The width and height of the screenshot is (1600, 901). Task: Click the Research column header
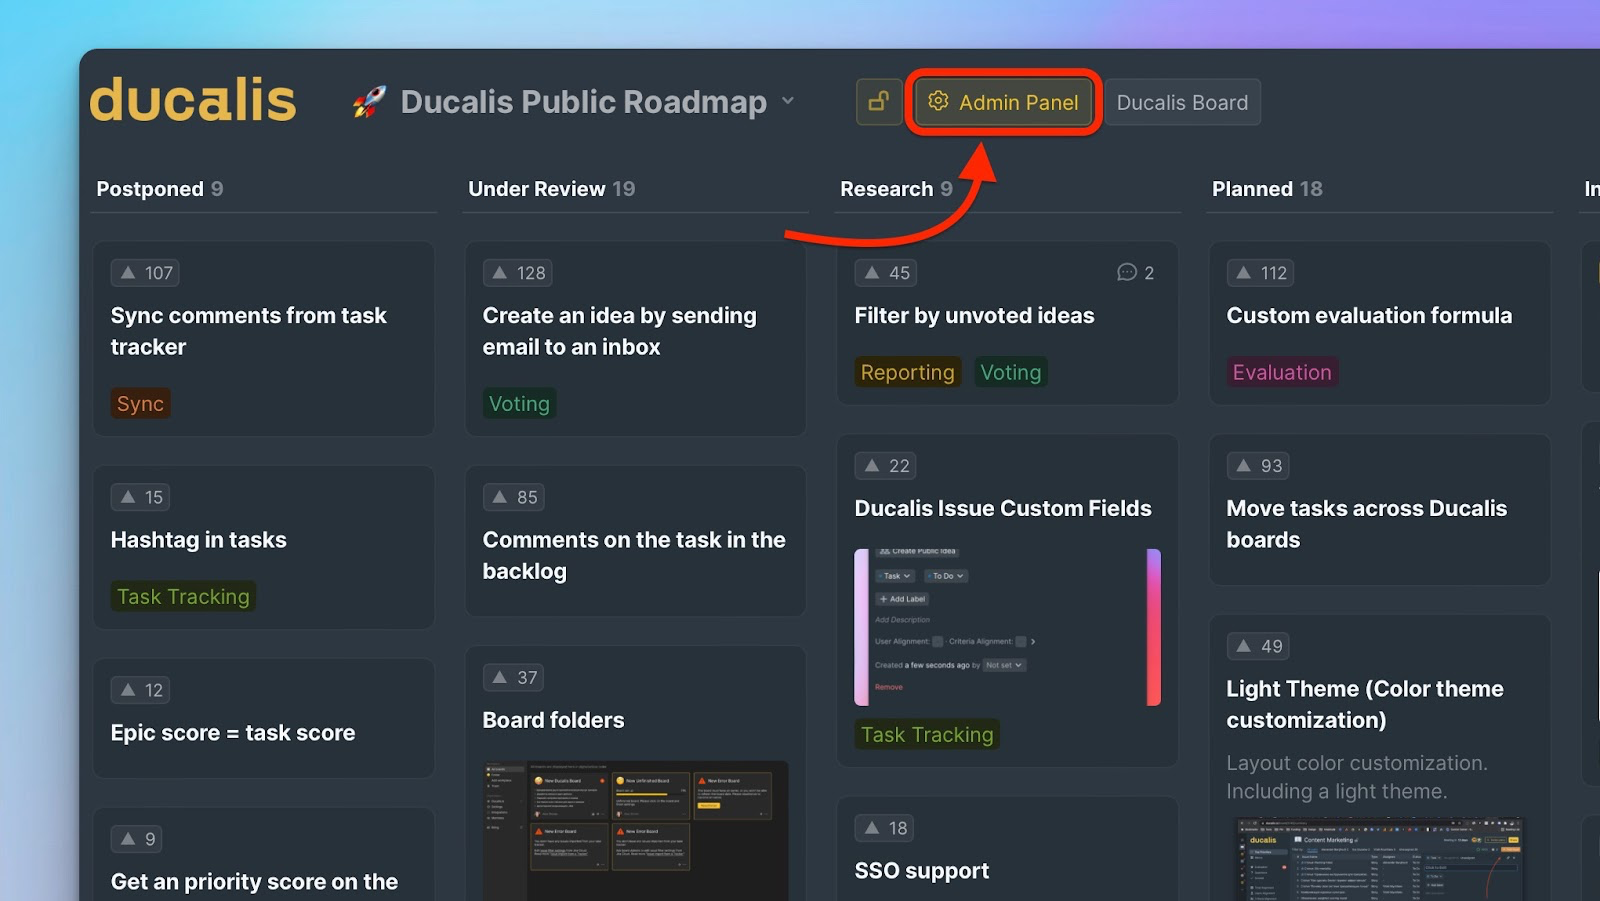[886, 189]
